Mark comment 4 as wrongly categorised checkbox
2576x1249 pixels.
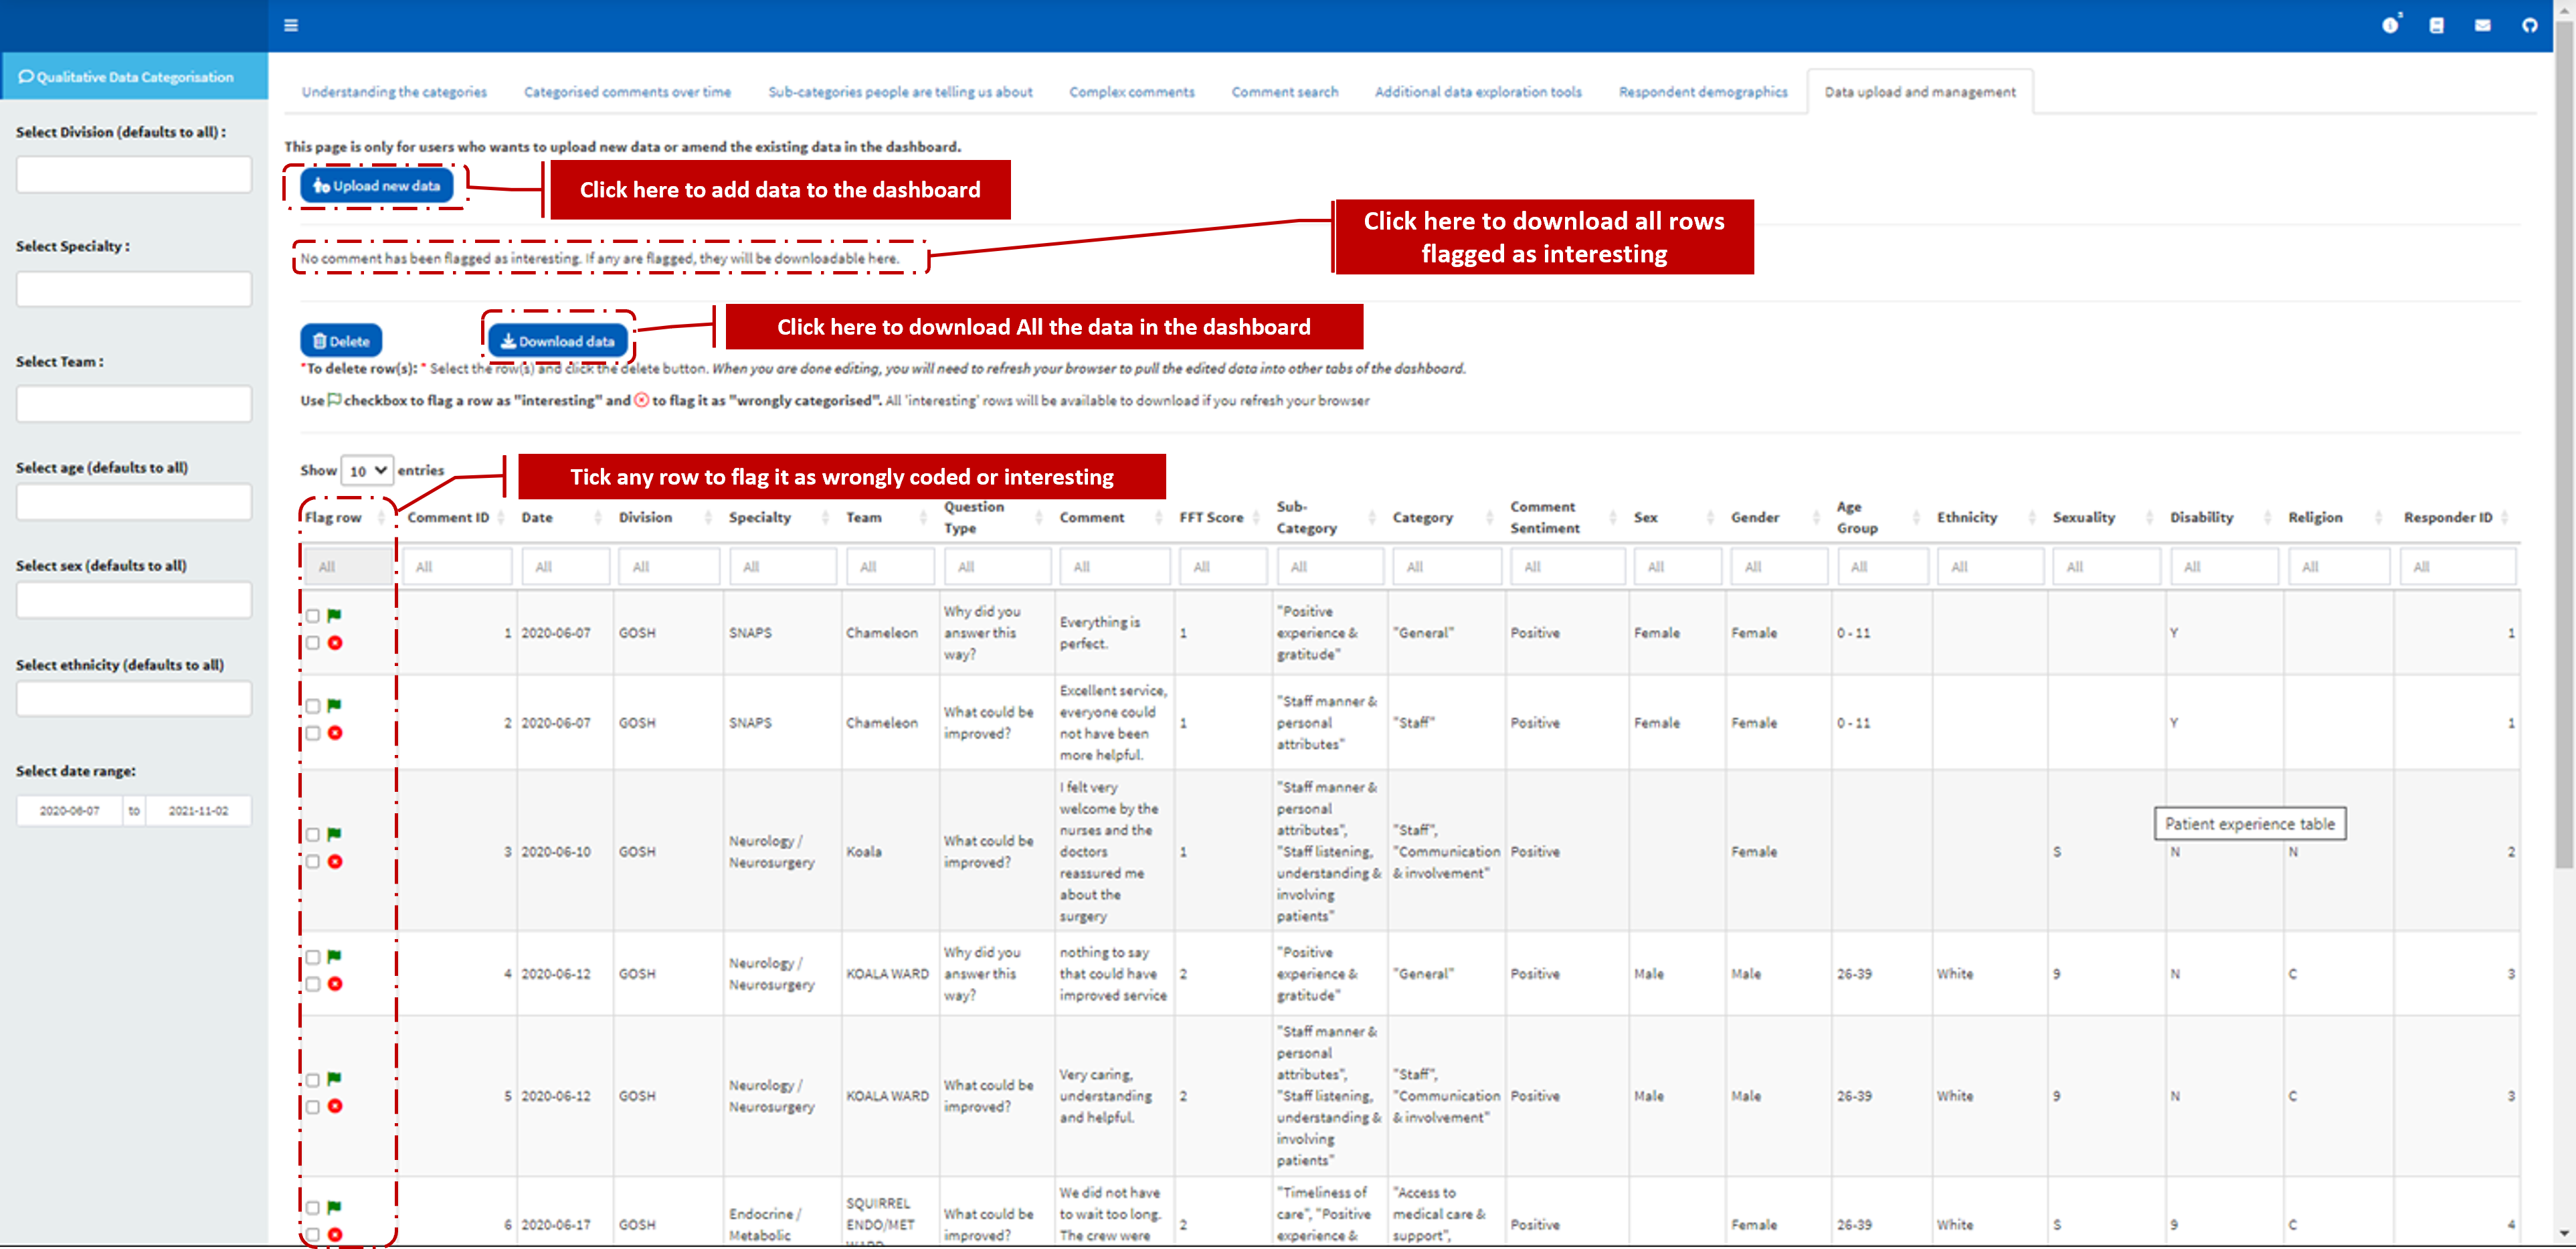[x=313, y=985]
